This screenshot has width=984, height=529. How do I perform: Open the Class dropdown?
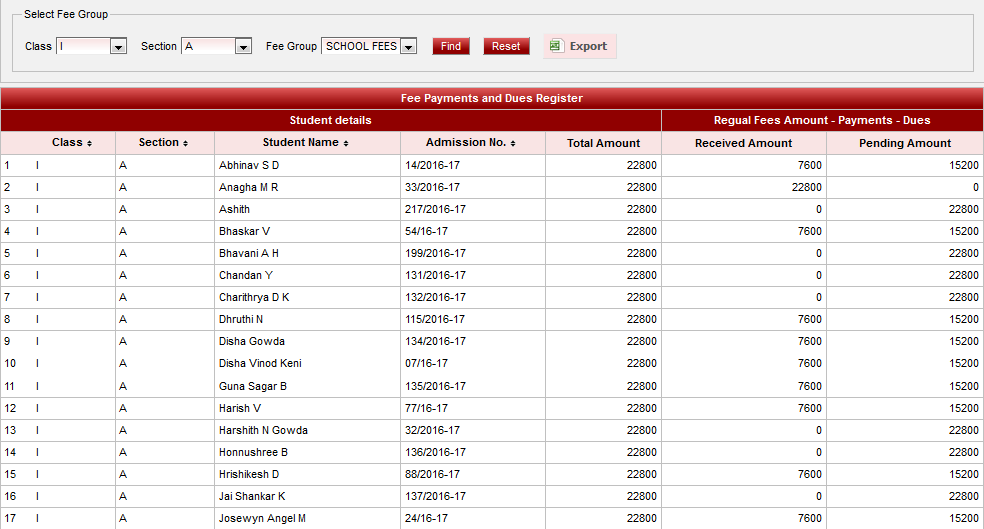[118, 46]
